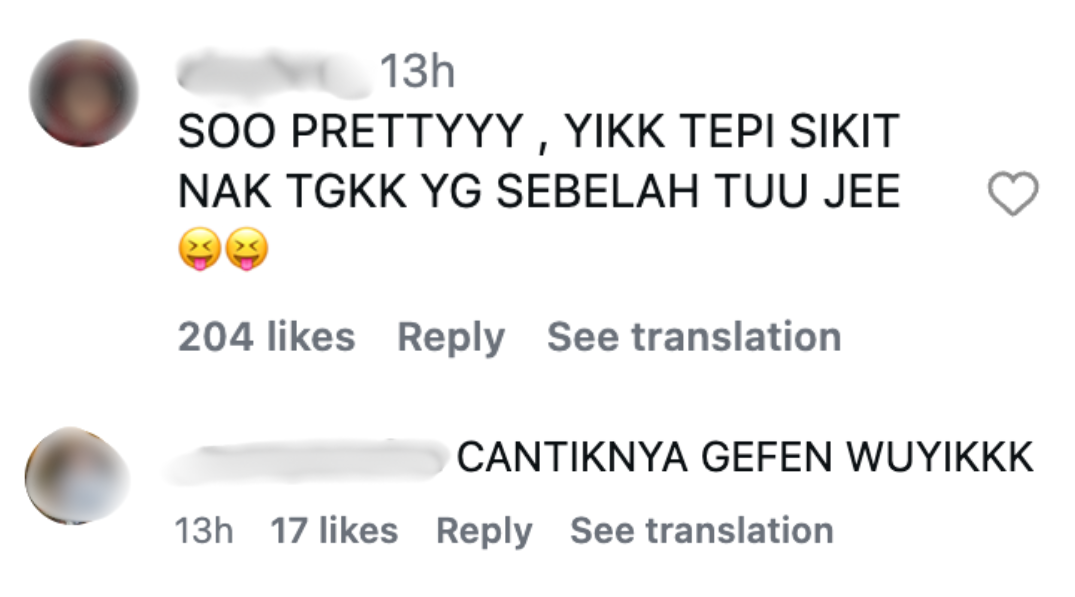
Task: Reply to the SOO PRETTYYY comment
Action: click(x=452, y=336)
